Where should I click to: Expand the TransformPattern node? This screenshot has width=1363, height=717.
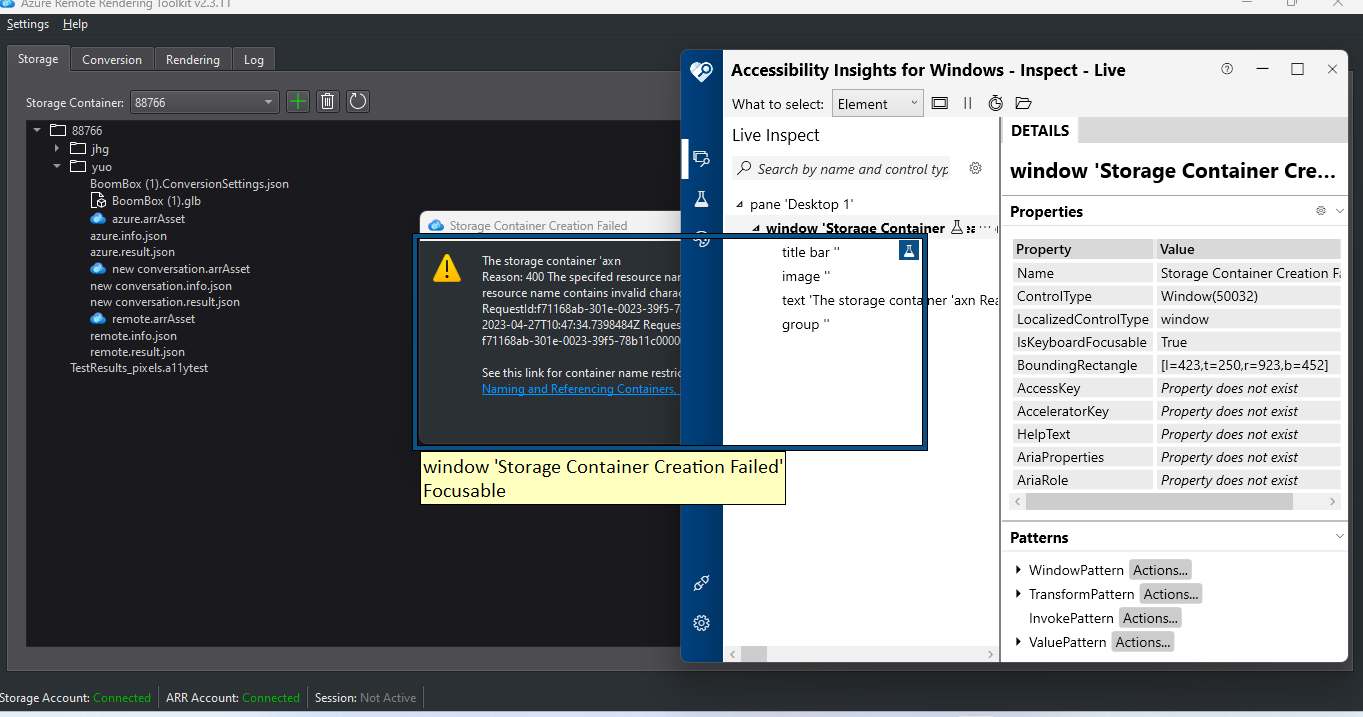click(x=1019, y=594)
